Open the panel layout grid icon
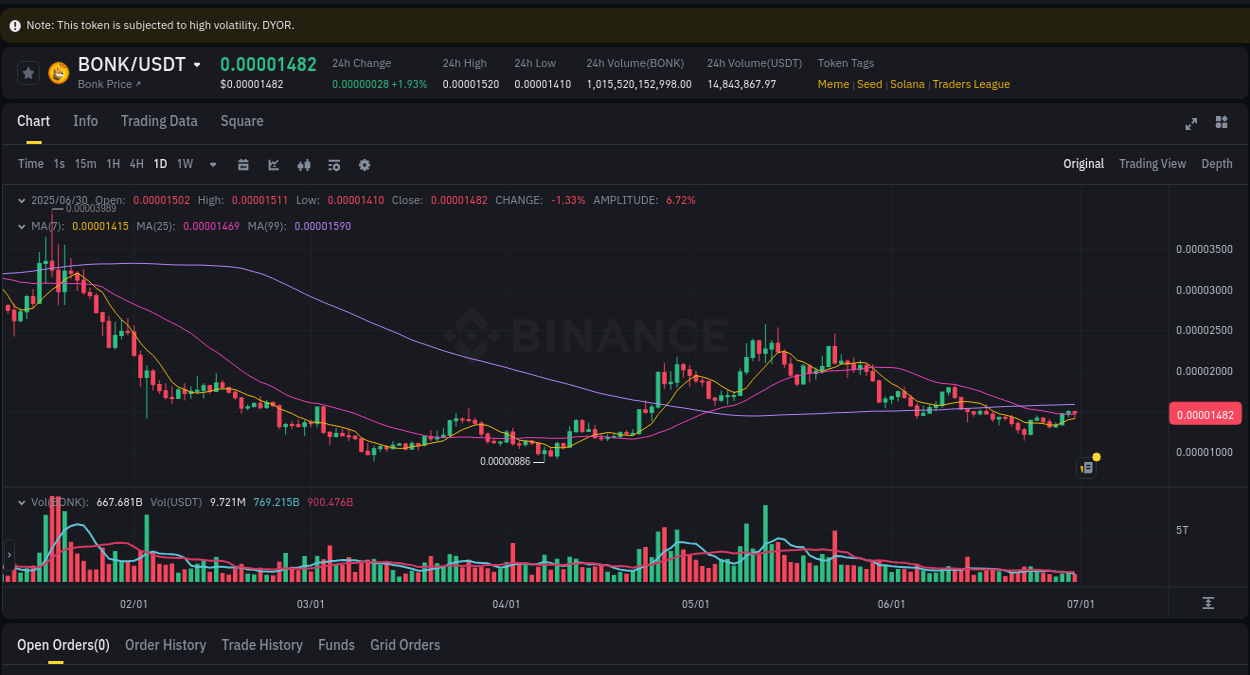1250x675 pixels. tap(1221, 123)
